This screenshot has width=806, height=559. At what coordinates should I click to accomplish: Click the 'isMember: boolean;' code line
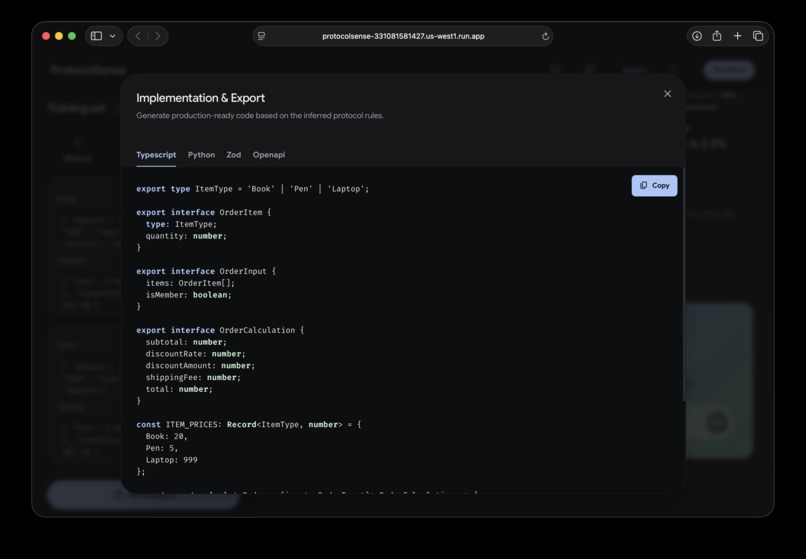[189, 295]
